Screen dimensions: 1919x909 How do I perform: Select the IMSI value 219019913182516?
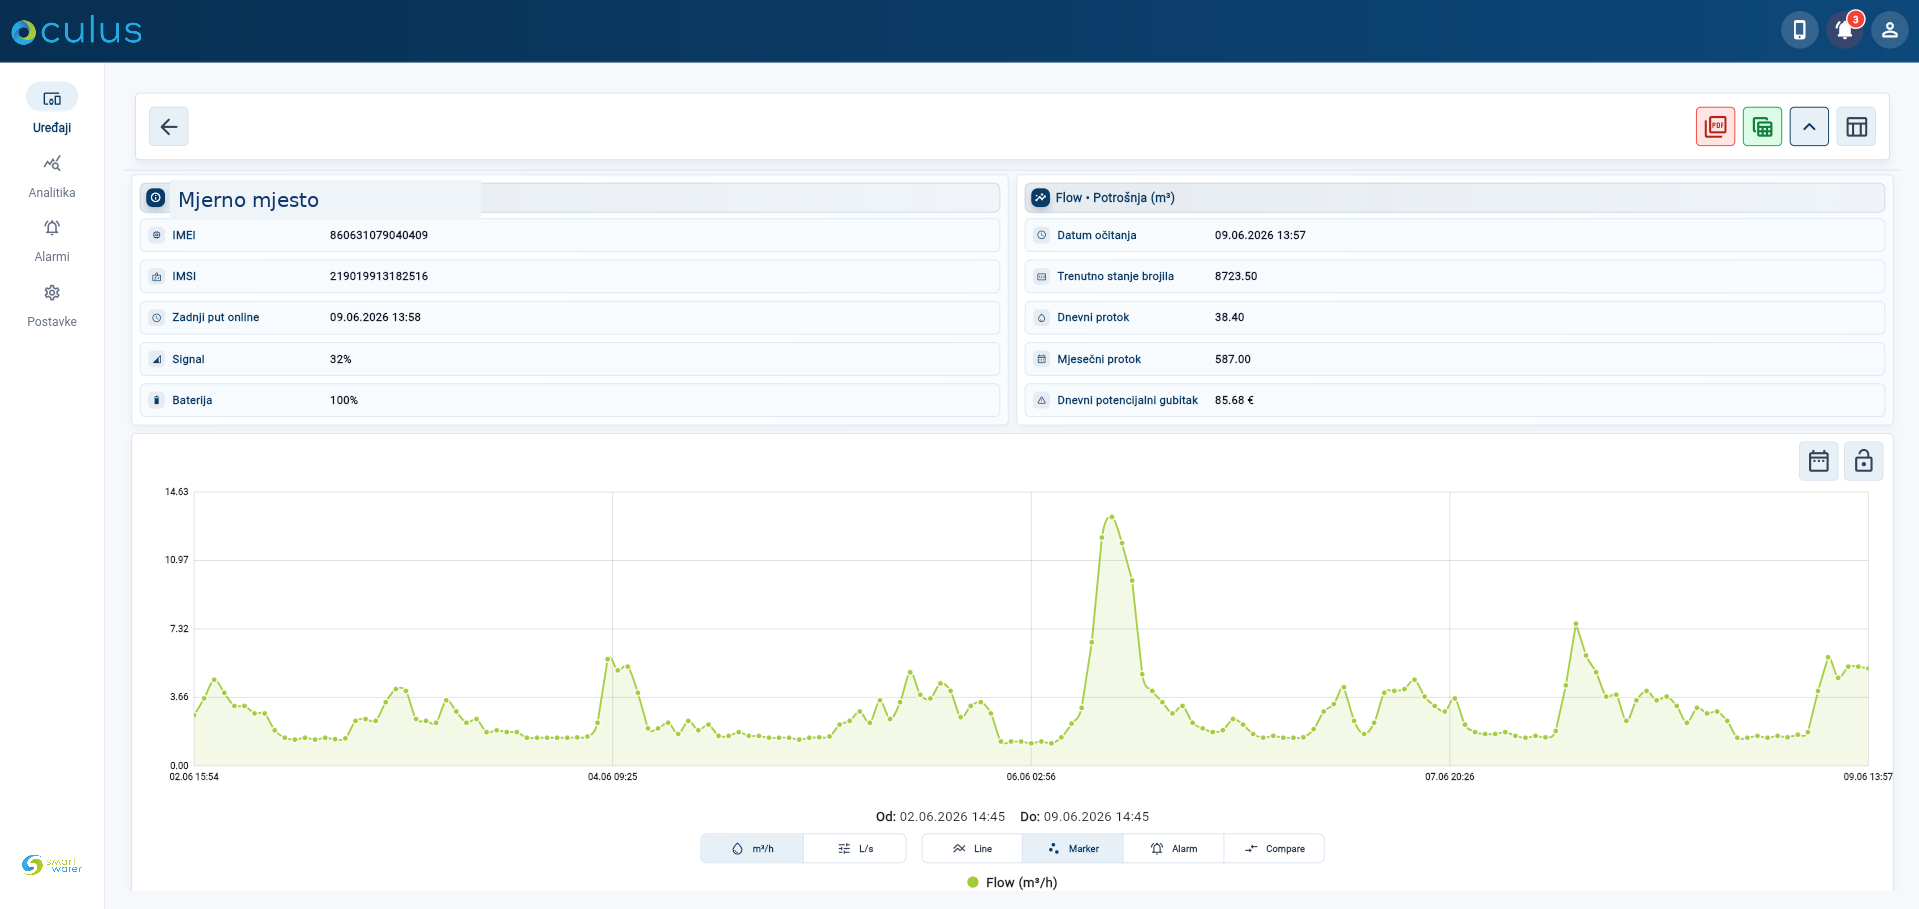(x=379, y=276)
